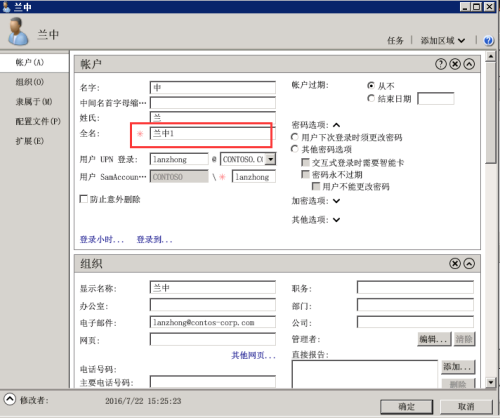
Task: Collapse the Organization section with the chevron
Action: (469, 264)
